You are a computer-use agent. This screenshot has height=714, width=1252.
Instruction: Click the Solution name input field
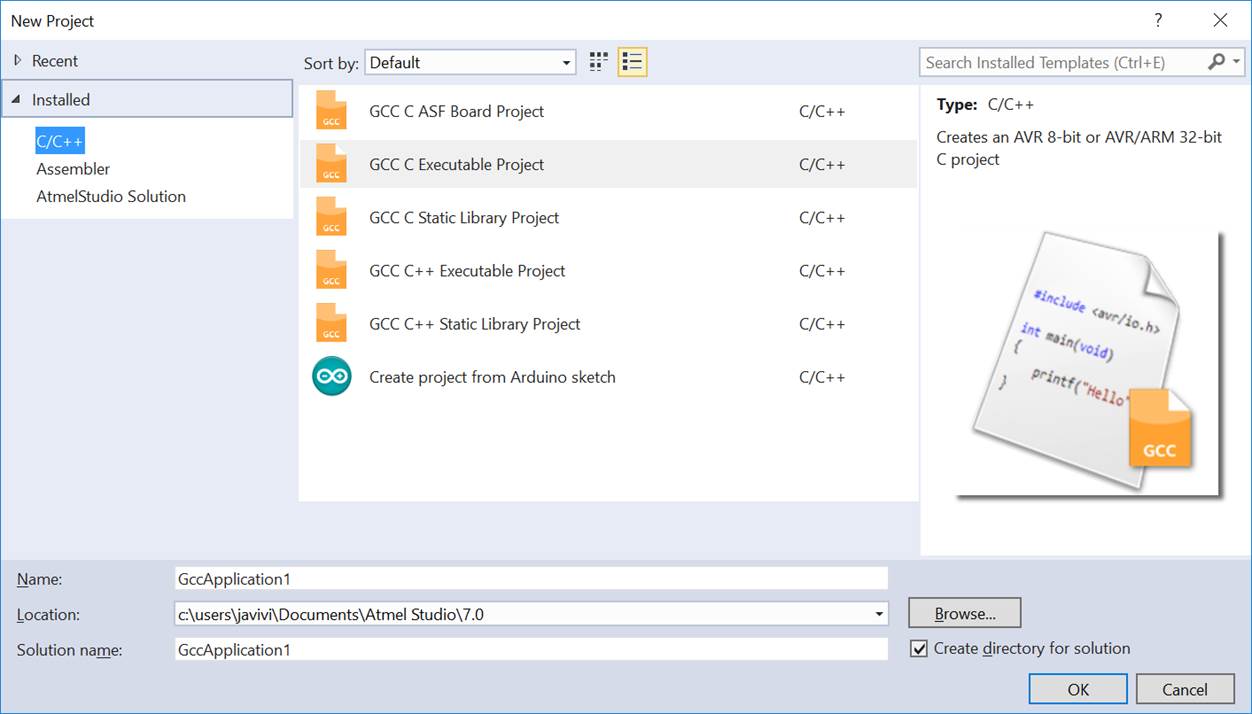pos(531,649)
